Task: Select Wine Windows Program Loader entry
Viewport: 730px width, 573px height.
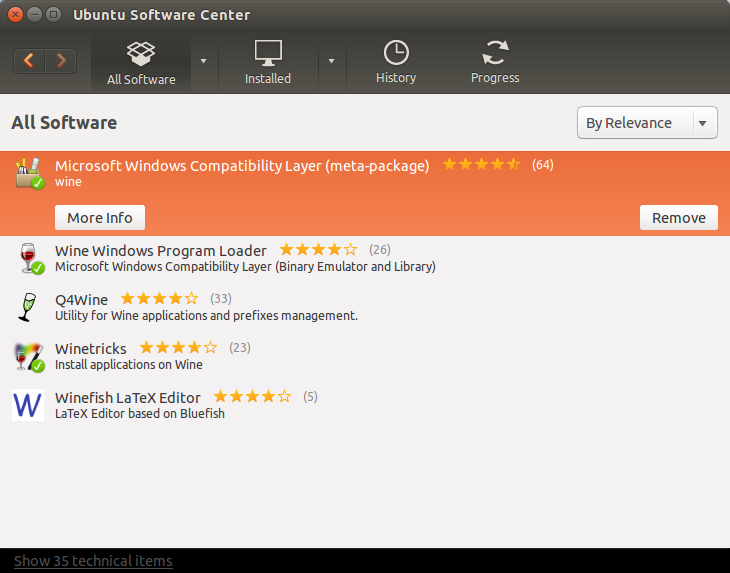Action: point(365,258)
